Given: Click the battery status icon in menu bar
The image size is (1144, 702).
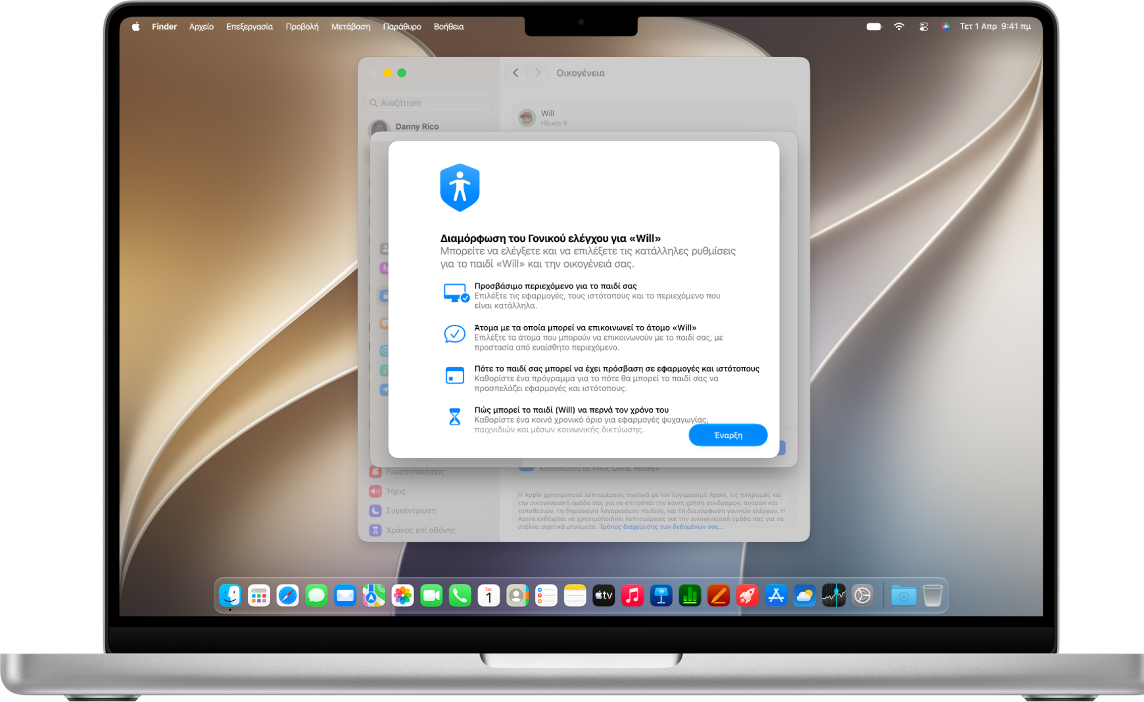Looking at the screenshot, I should pyautogui.click(x=874, y=26).
